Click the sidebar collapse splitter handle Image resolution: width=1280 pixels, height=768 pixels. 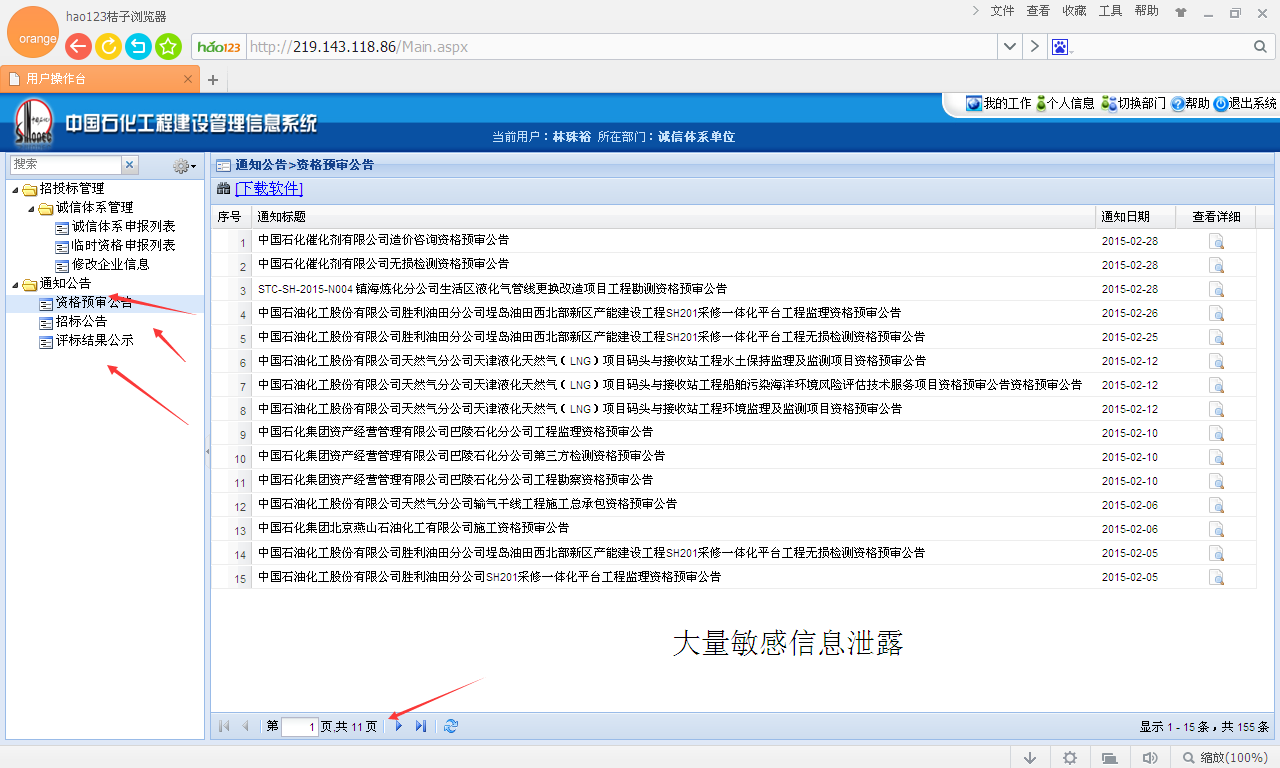[x=208, y=452]
